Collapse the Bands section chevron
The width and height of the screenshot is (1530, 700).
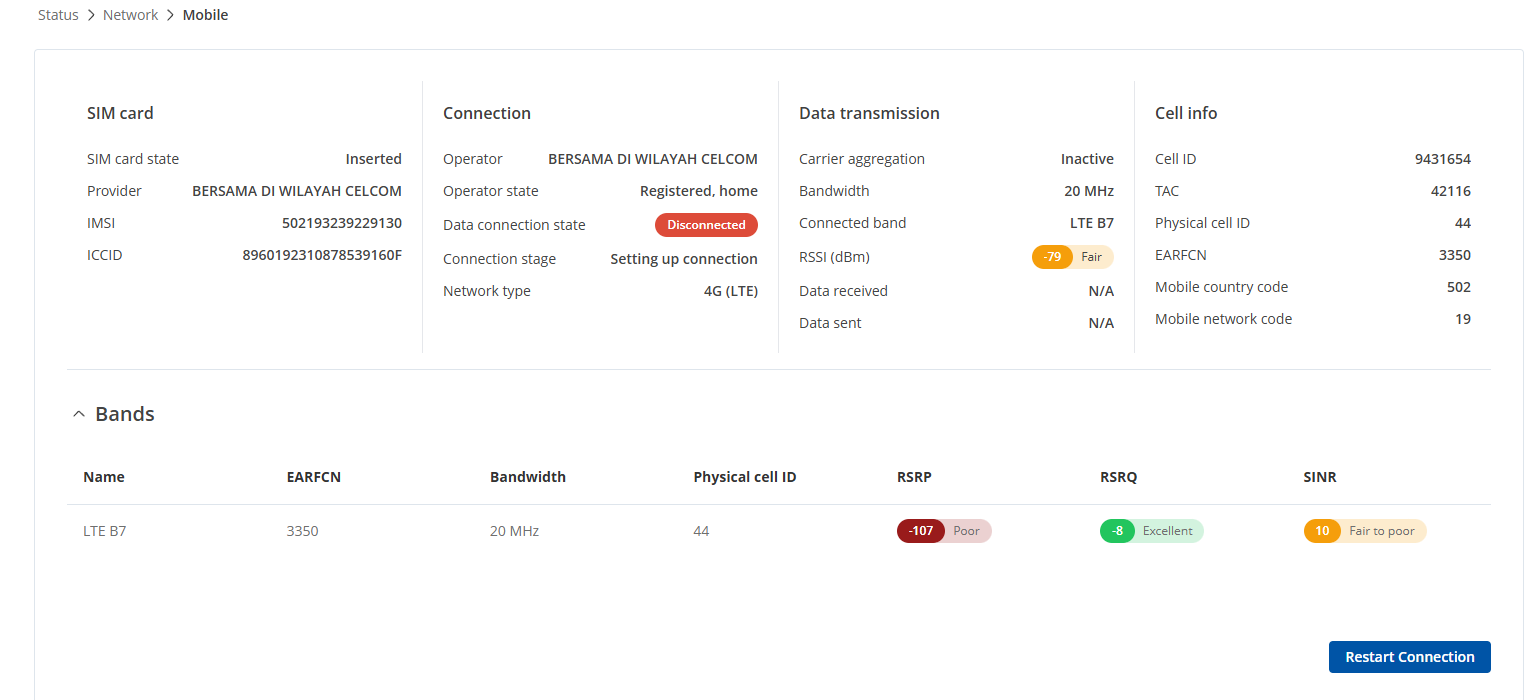tap(79, 414)
